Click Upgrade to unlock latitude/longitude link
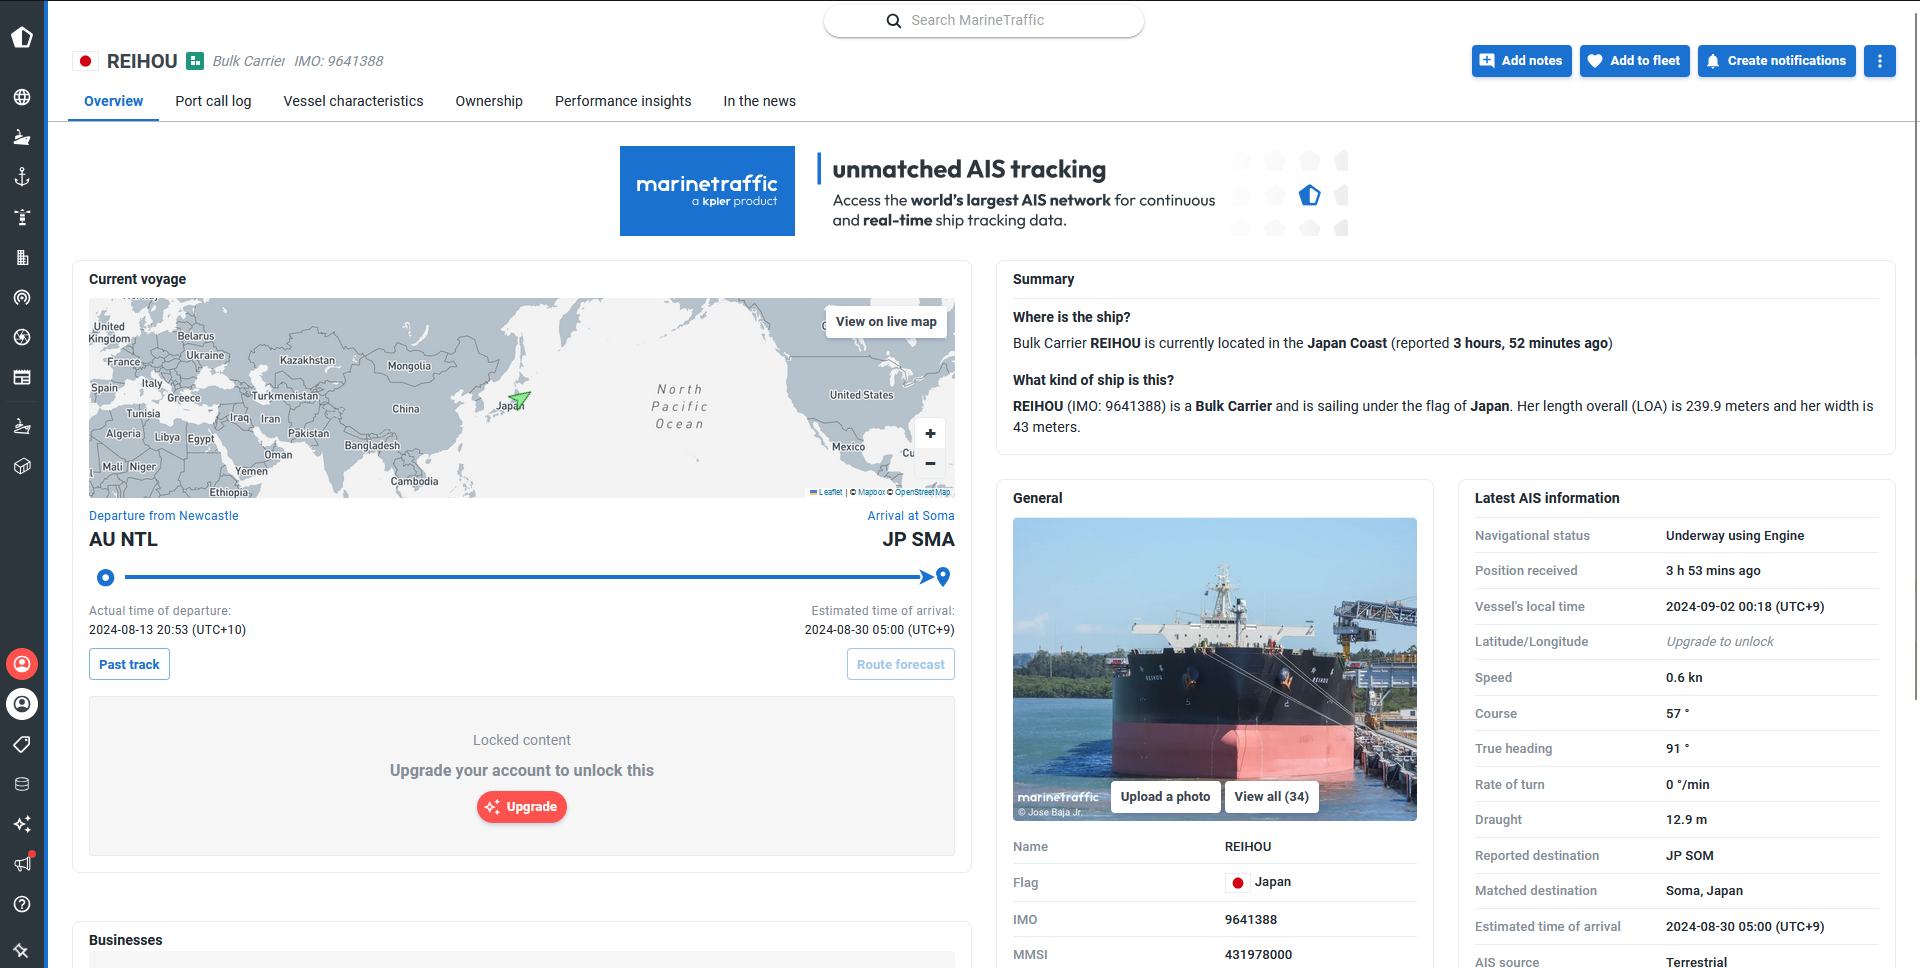 [x=1719, y=642]
